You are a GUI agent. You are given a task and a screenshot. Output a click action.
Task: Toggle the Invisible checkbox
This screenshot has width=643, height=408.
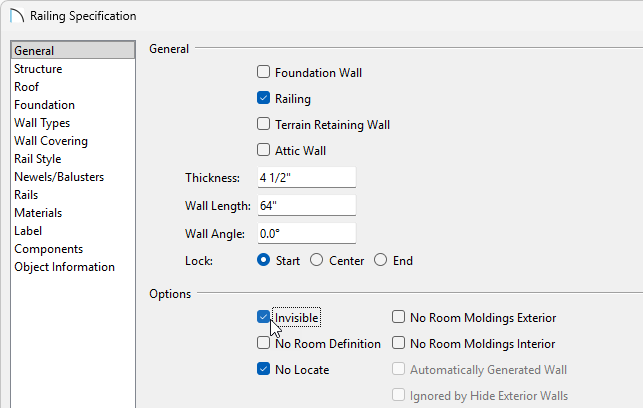(x=264, y=318)
